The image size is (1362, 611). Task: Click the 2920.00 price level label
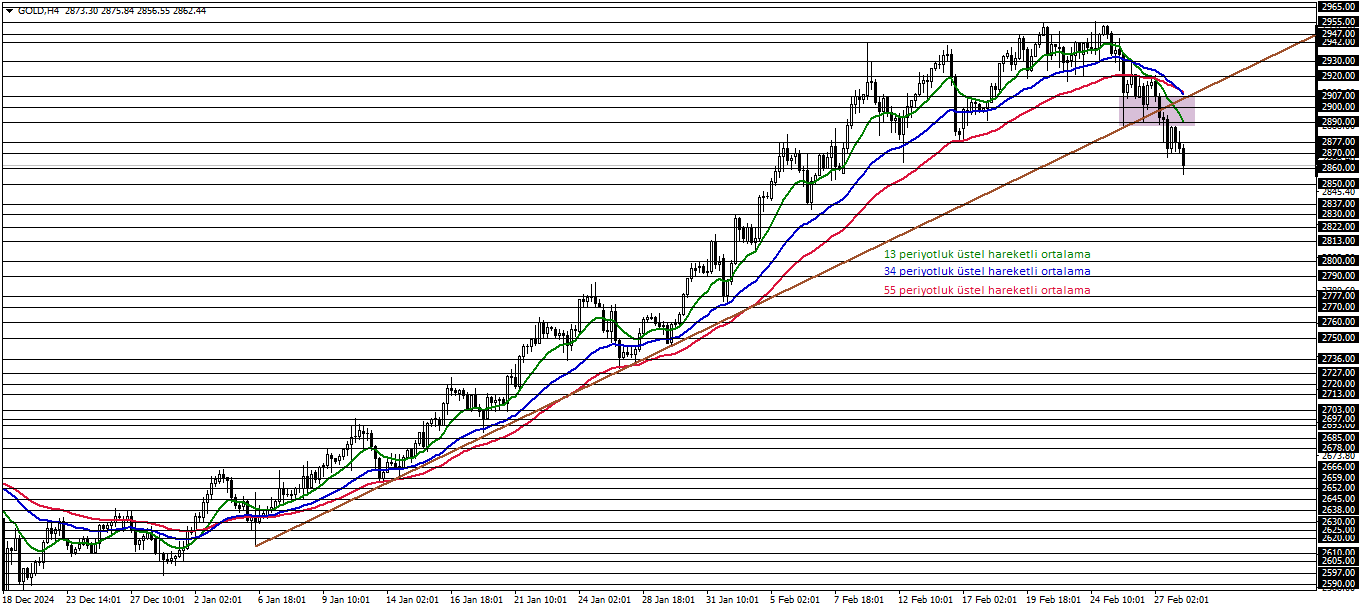pos(1337,75)
